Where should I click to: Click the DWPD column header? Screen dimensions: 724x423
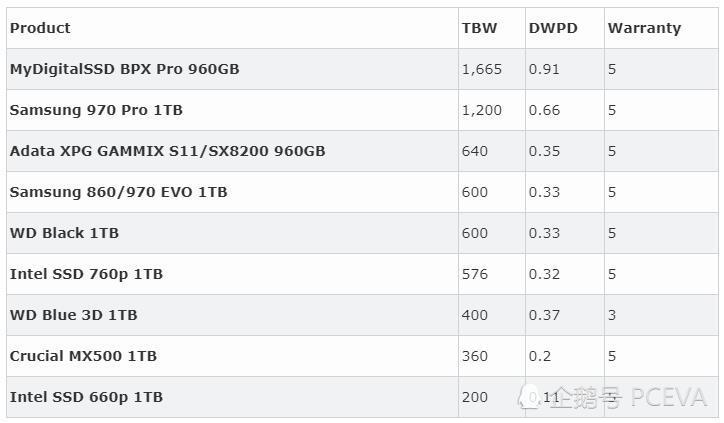553,28
